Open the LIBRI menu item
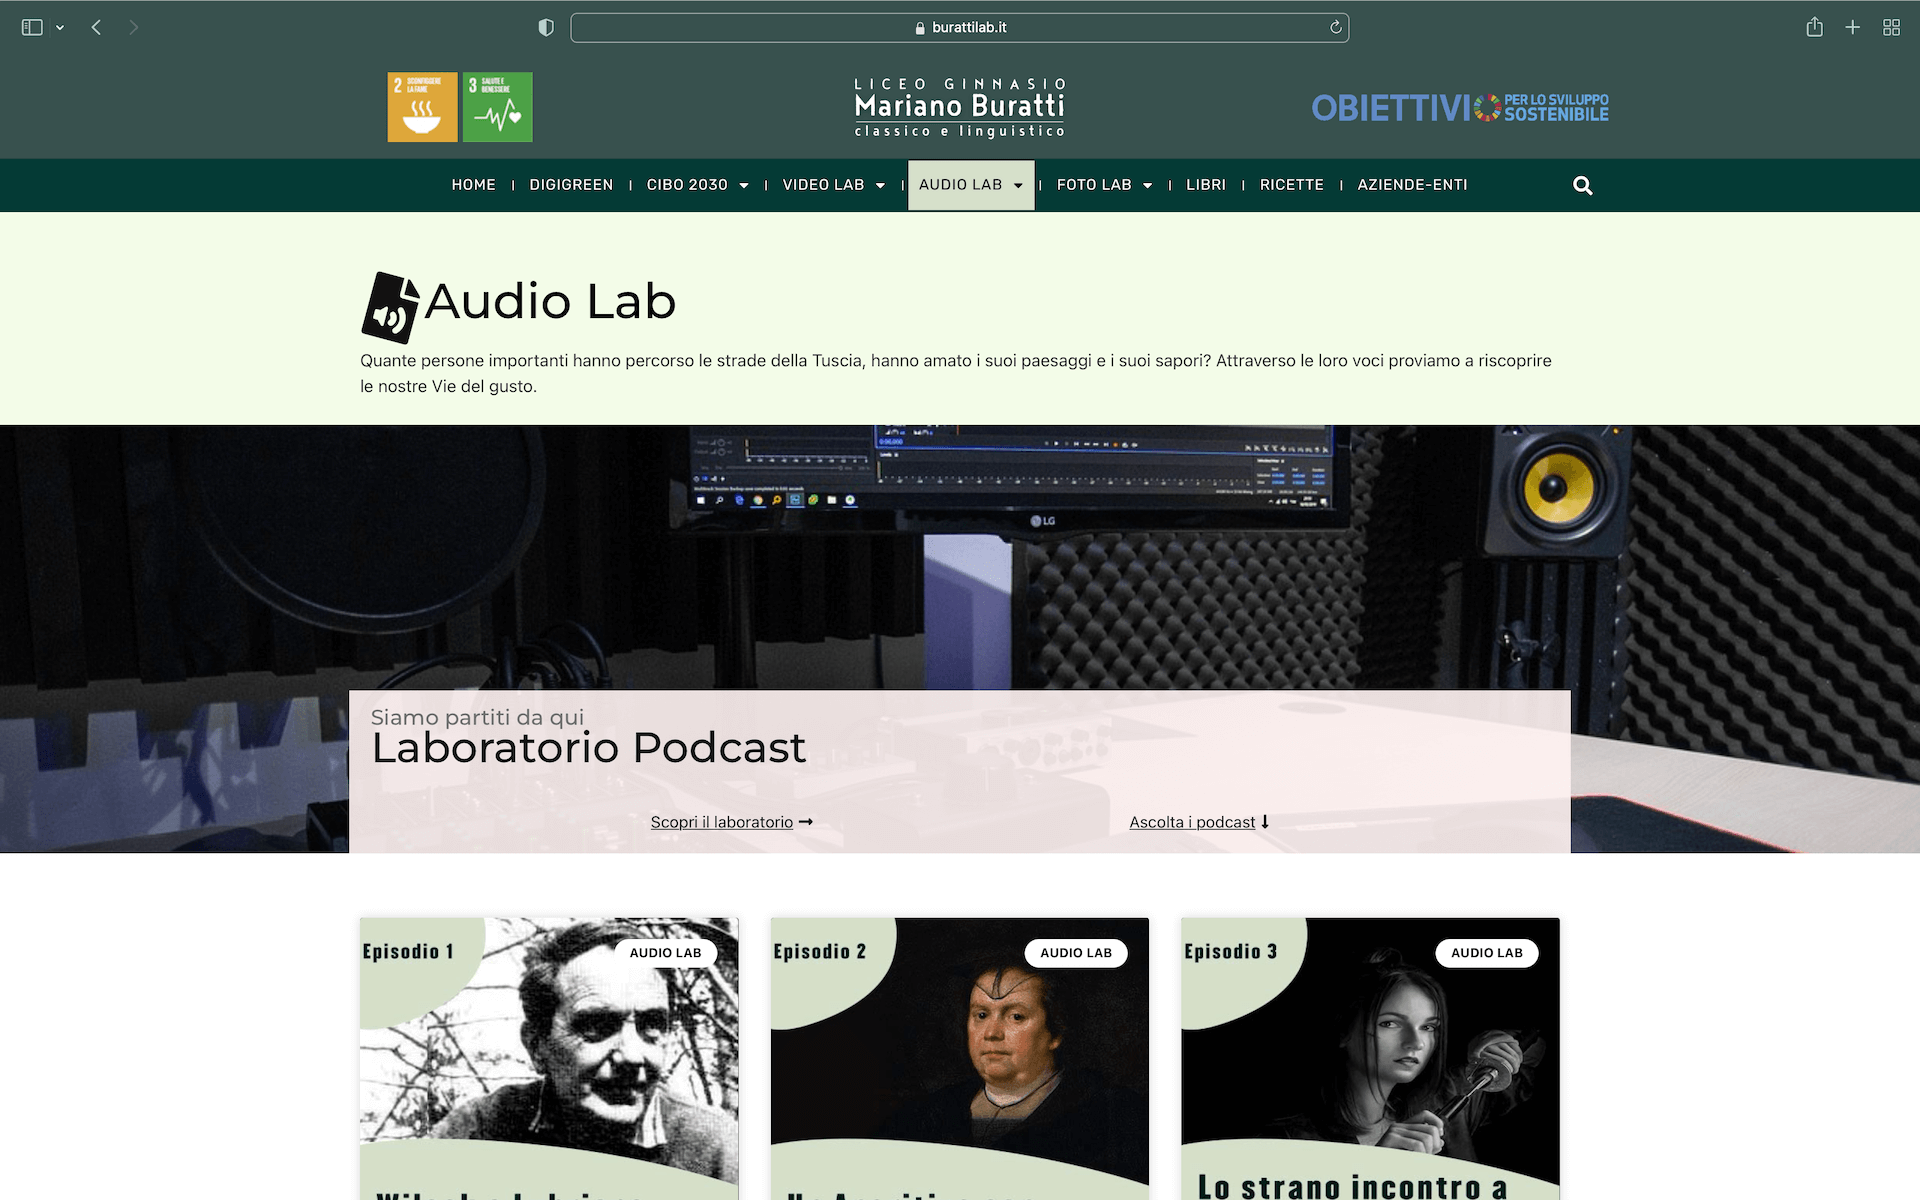1920x1200 pixels. point(1206,185)
